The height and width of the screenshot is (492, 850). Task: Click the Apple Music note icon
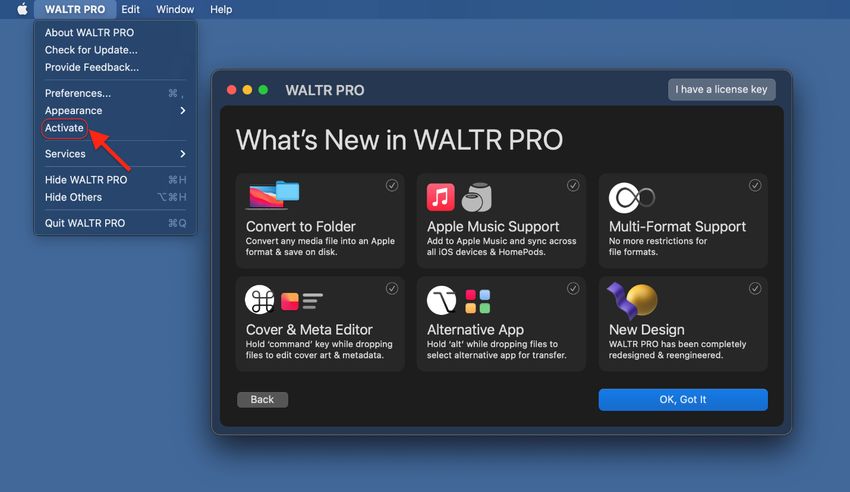tap(441, 197)
